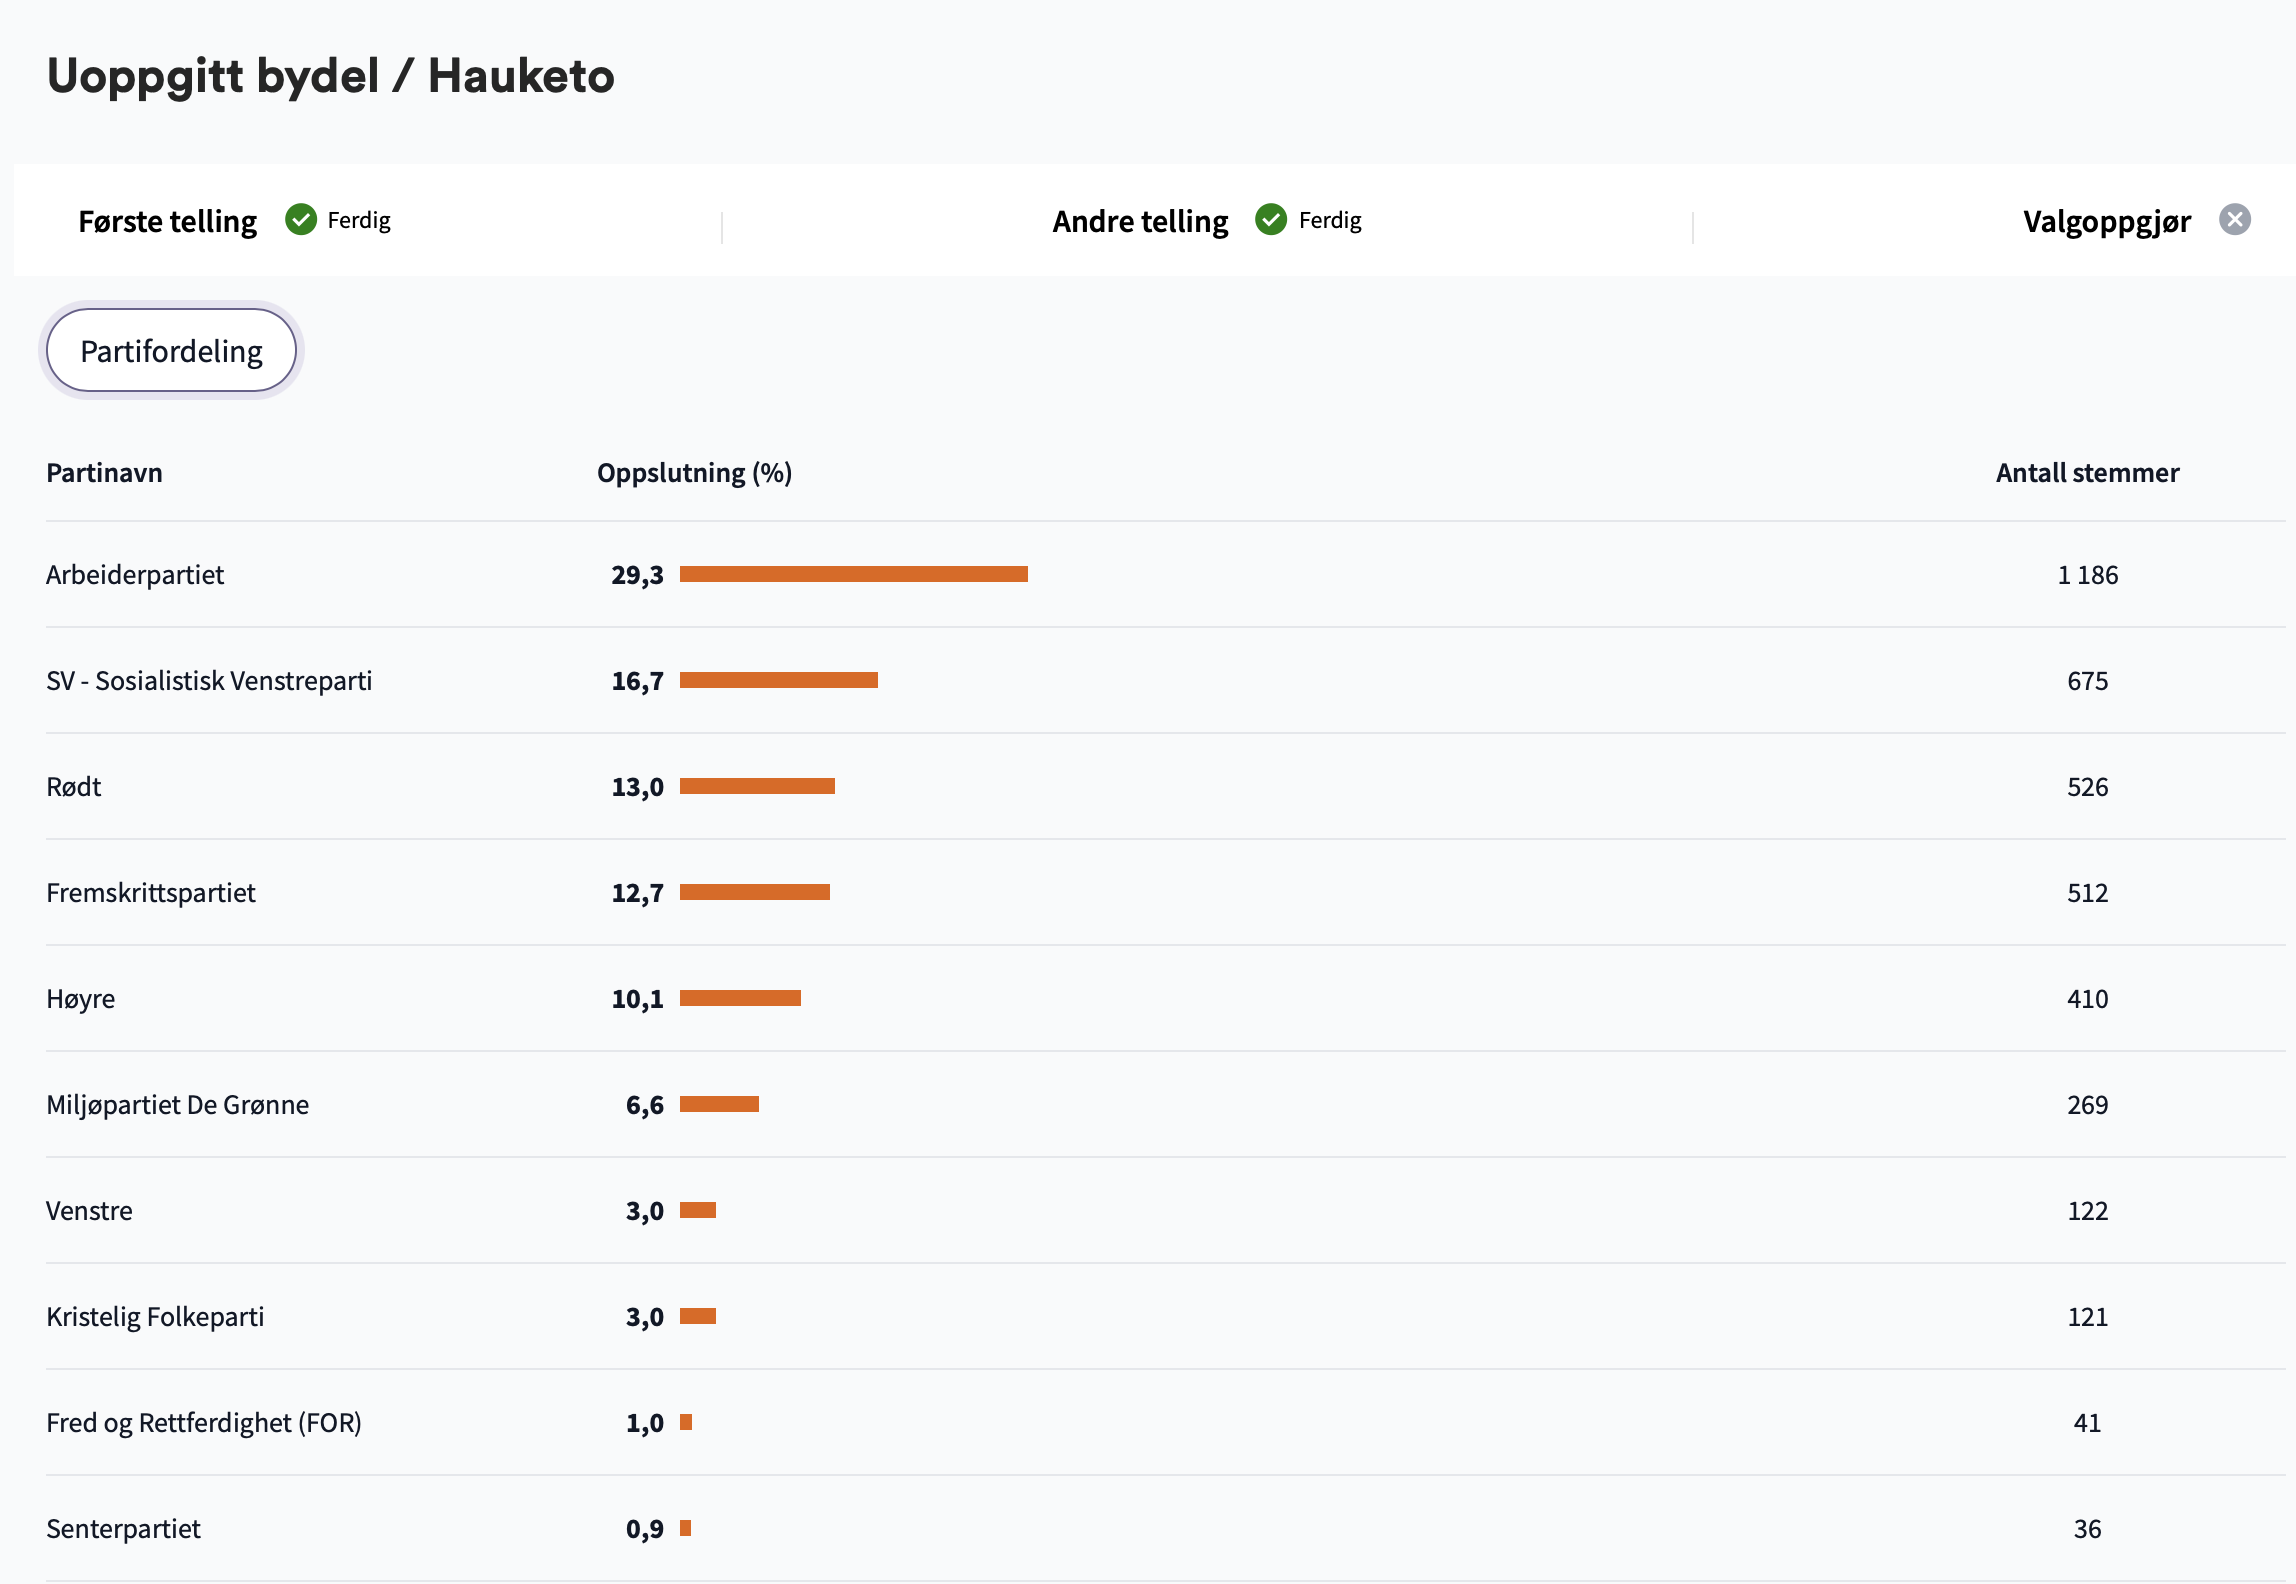Select the Senterpartiet party row
This screenshot has width=2296, height=1584.
(1165, 1528)
